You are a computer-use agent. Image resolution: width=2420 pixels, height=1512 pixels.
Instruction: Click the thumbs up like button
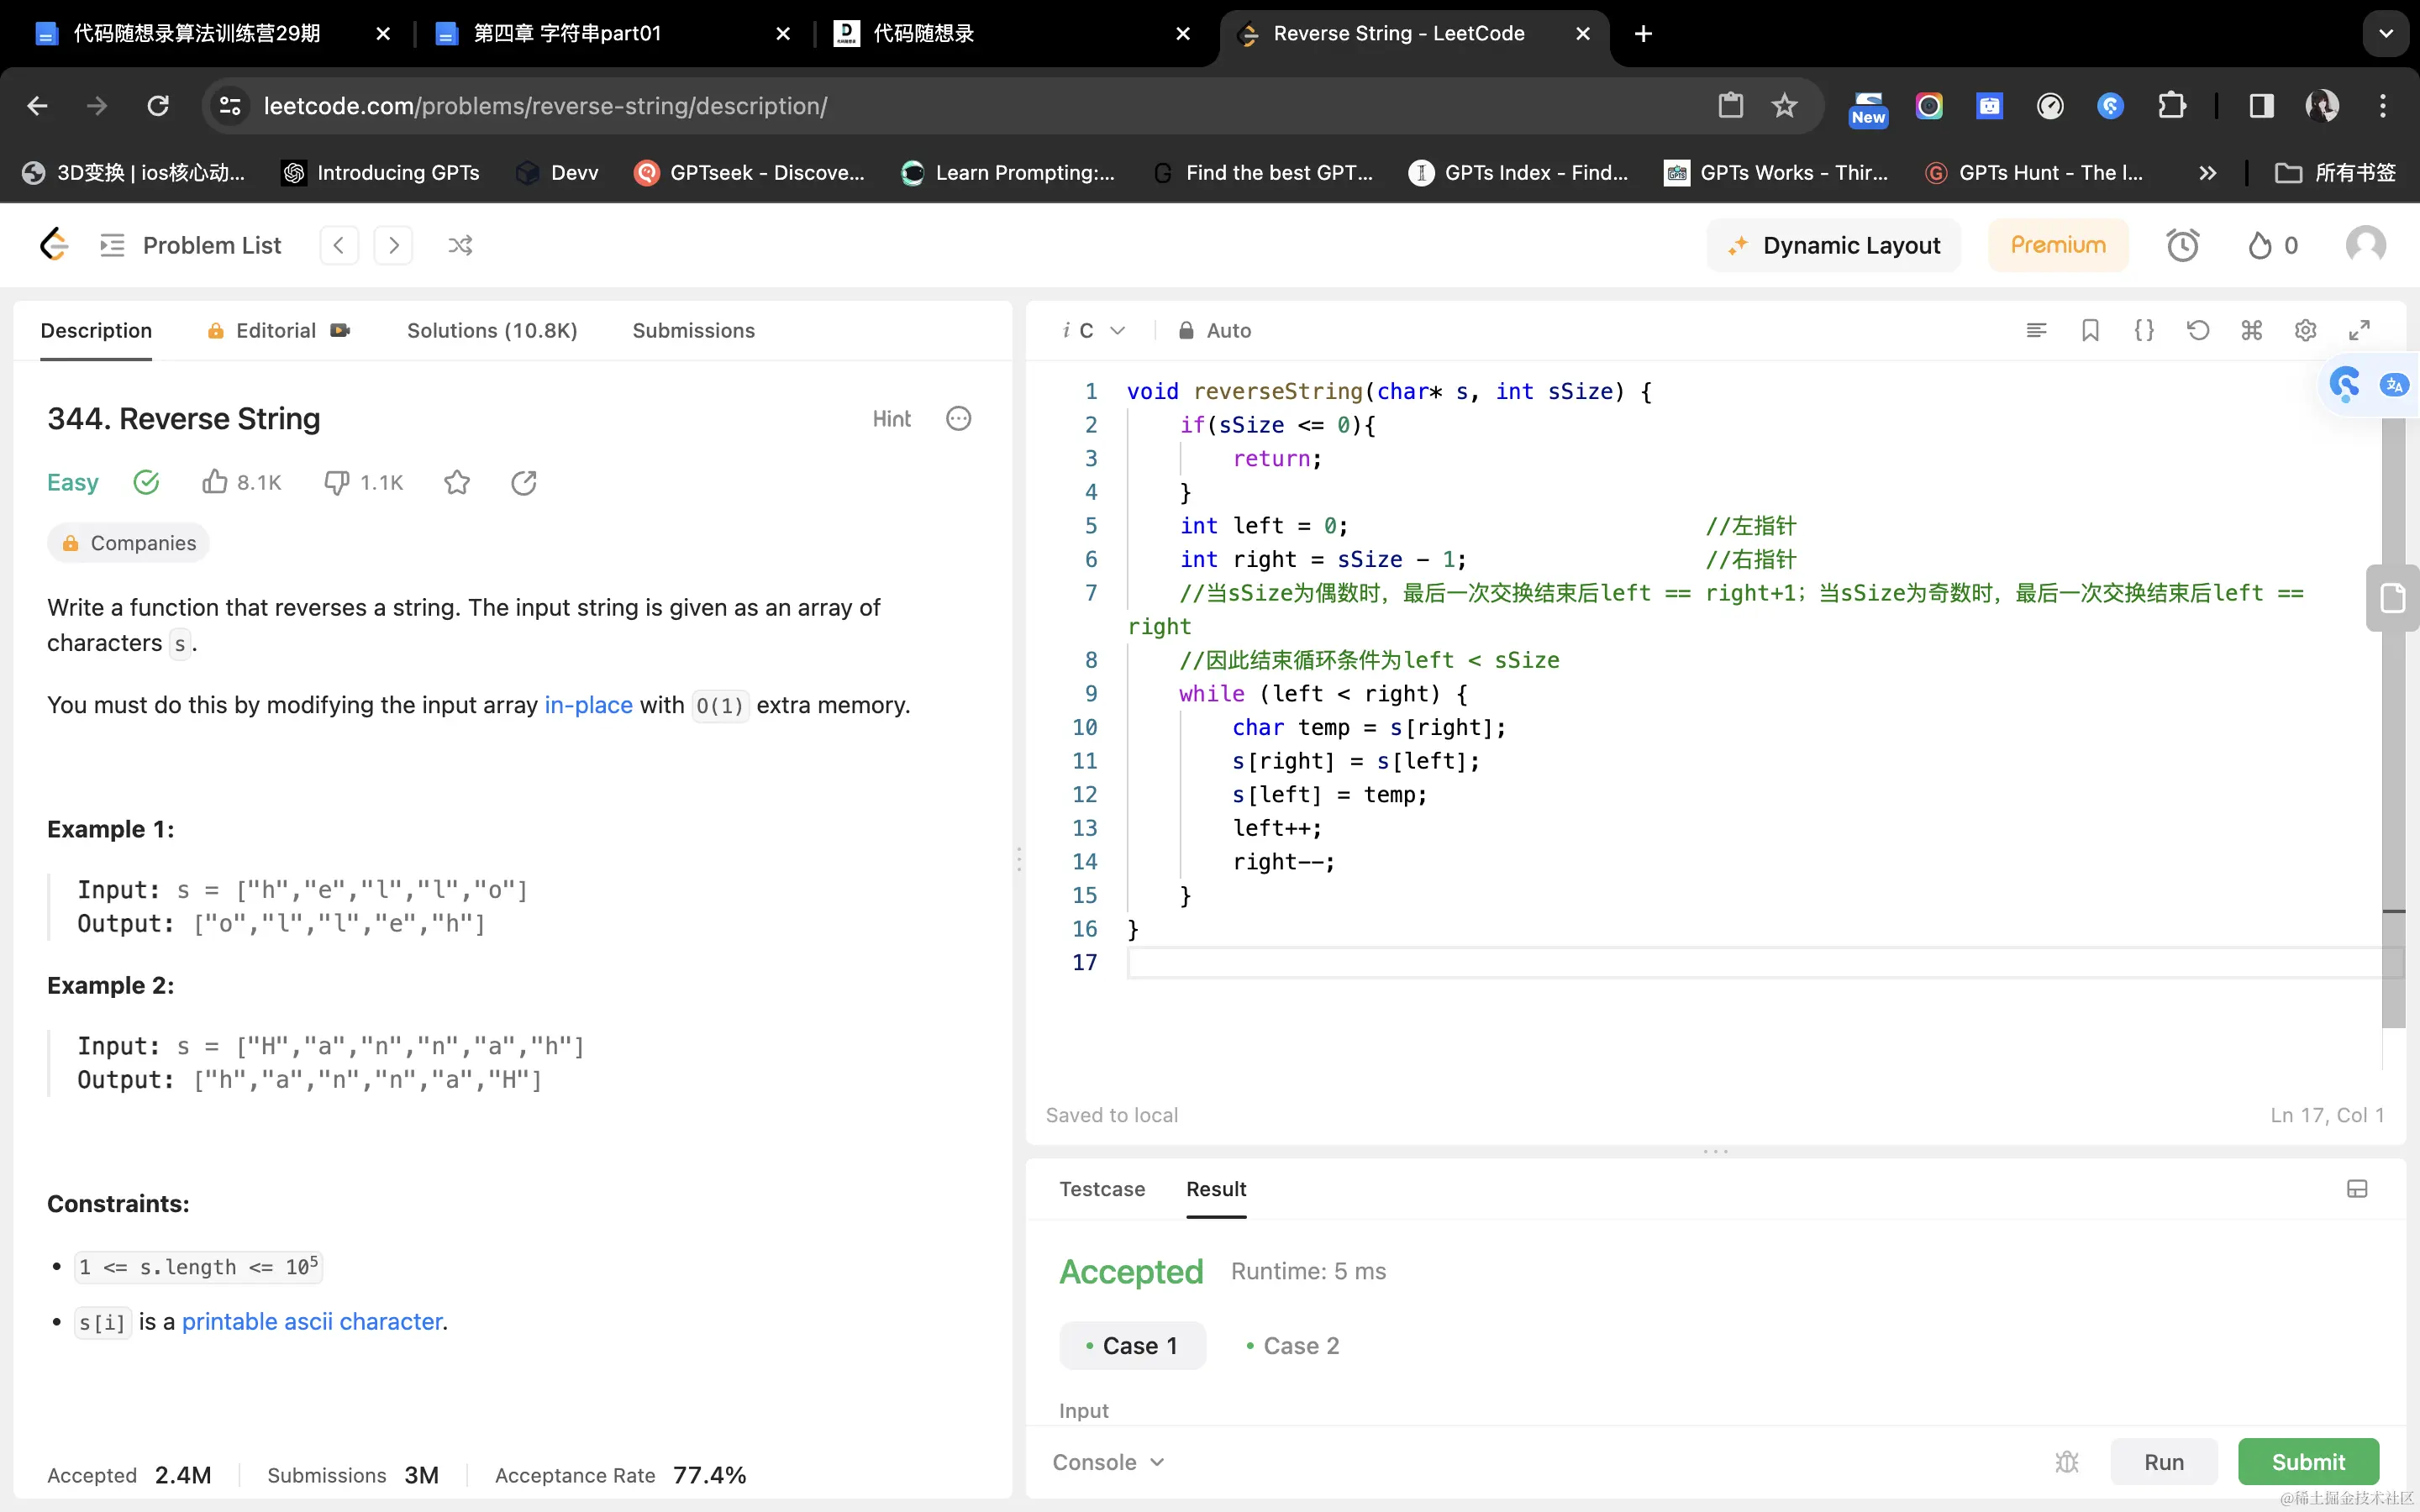(x=215, y=483)
